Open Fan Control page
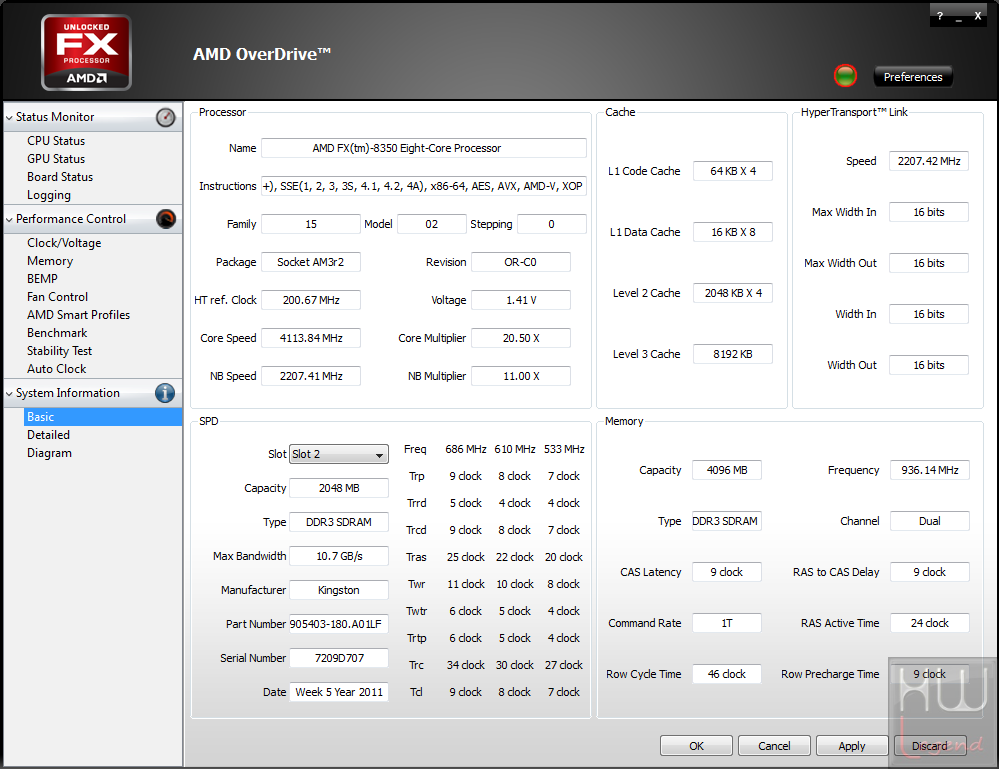The height and width of the screenshot is (769, 999). (x=57, y=297)
